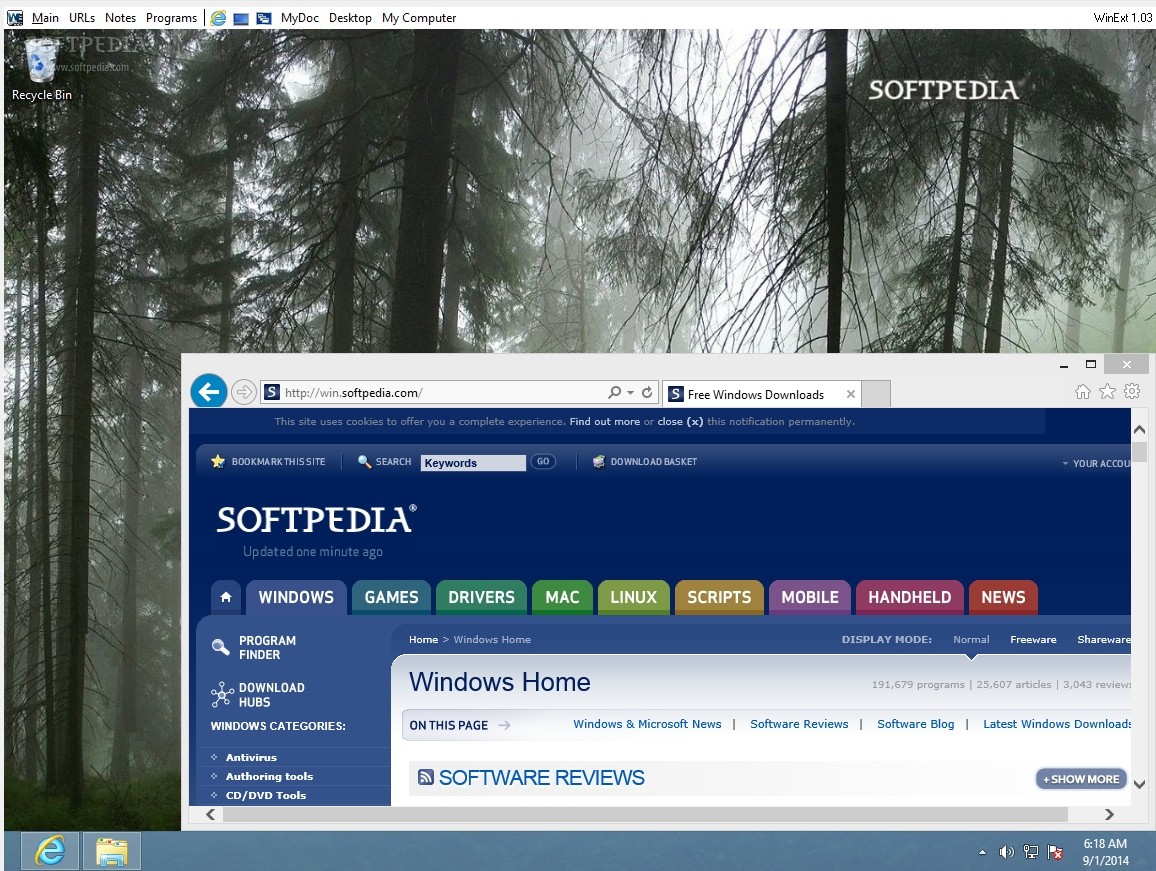Viewport: 1156px width, 871px height.
Task: Open the Main menu in WinExt bar
Action: 45,18
